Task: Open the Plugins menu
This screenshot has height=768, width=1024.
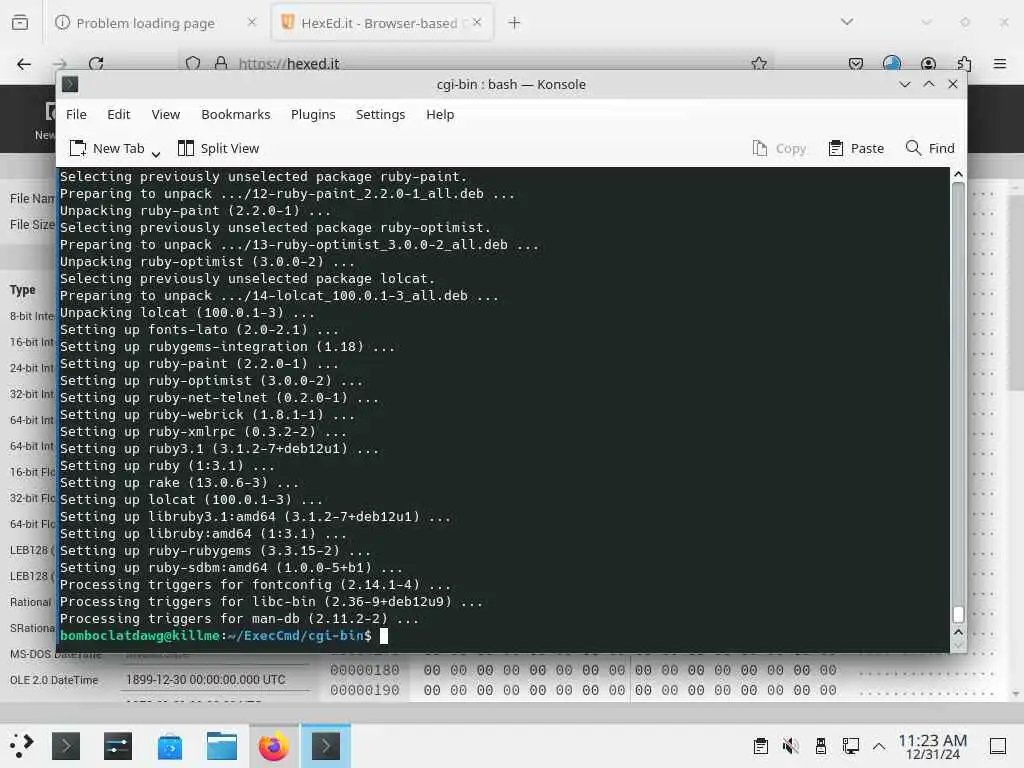Action: tap(313, 114)
